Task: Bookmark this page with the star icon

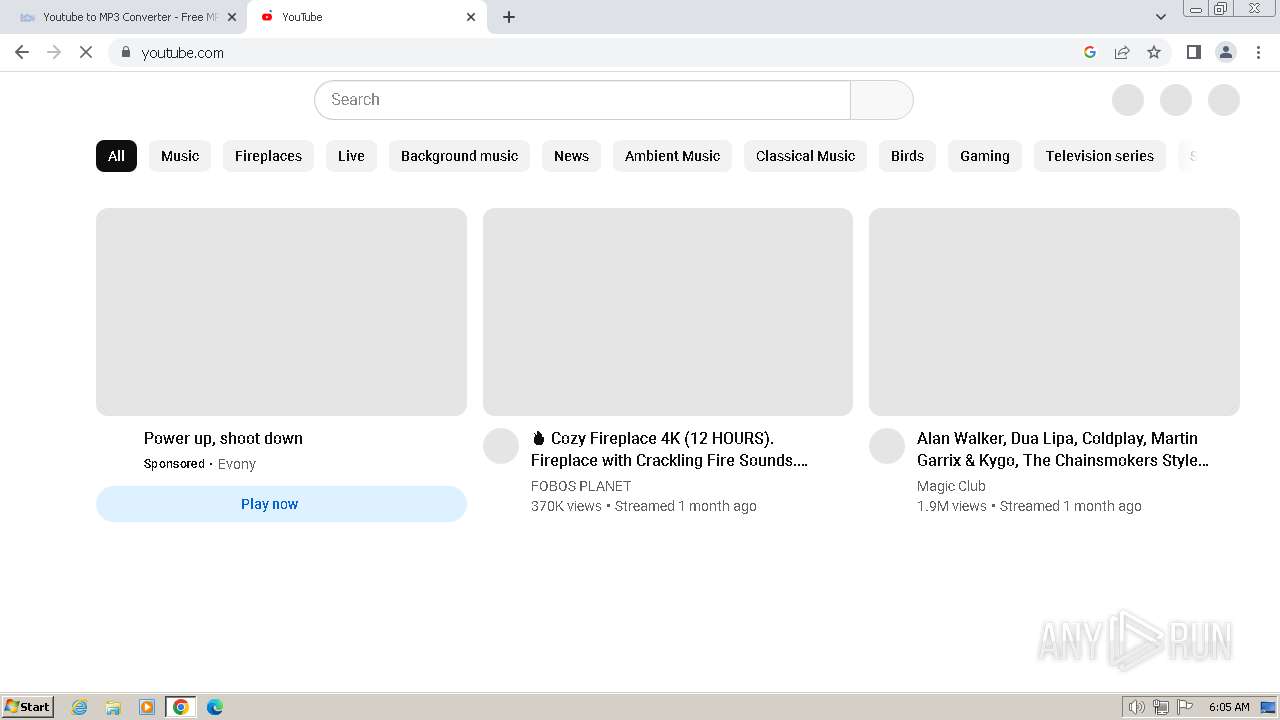Action: pos(1154,52)
